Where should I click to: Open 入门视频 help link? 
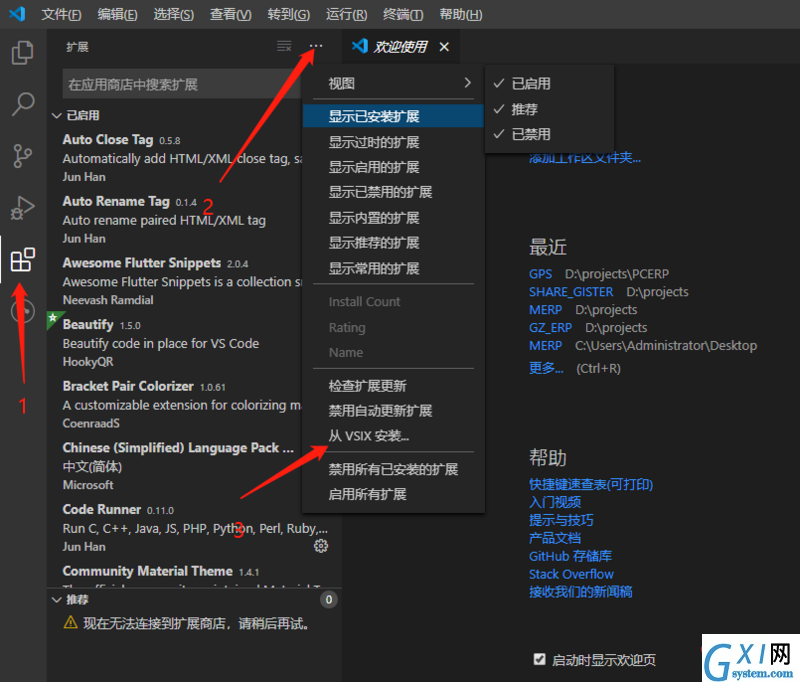(x=555, y=502)
